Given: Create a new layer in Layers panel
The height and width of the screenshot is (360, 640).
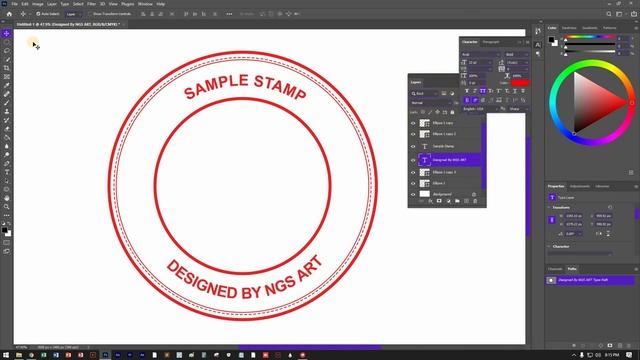Looking at the screenshot, I should coord(466,201).
